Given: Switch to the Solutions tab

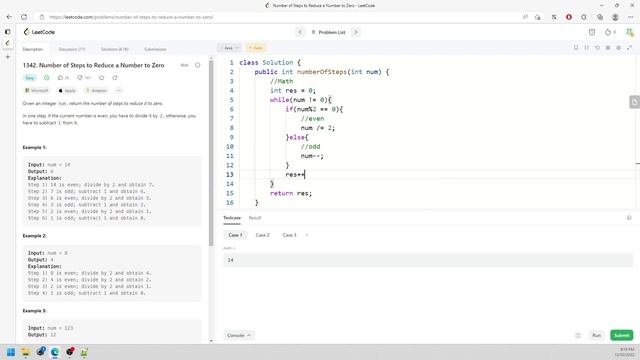Looking at the screenshot, I should pos(115,49).
